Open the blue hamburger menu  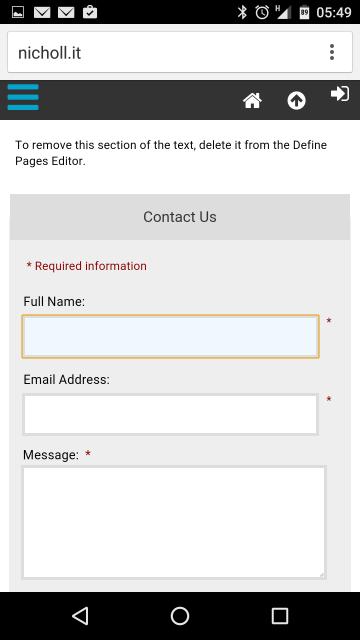click(x=23, y=97)
